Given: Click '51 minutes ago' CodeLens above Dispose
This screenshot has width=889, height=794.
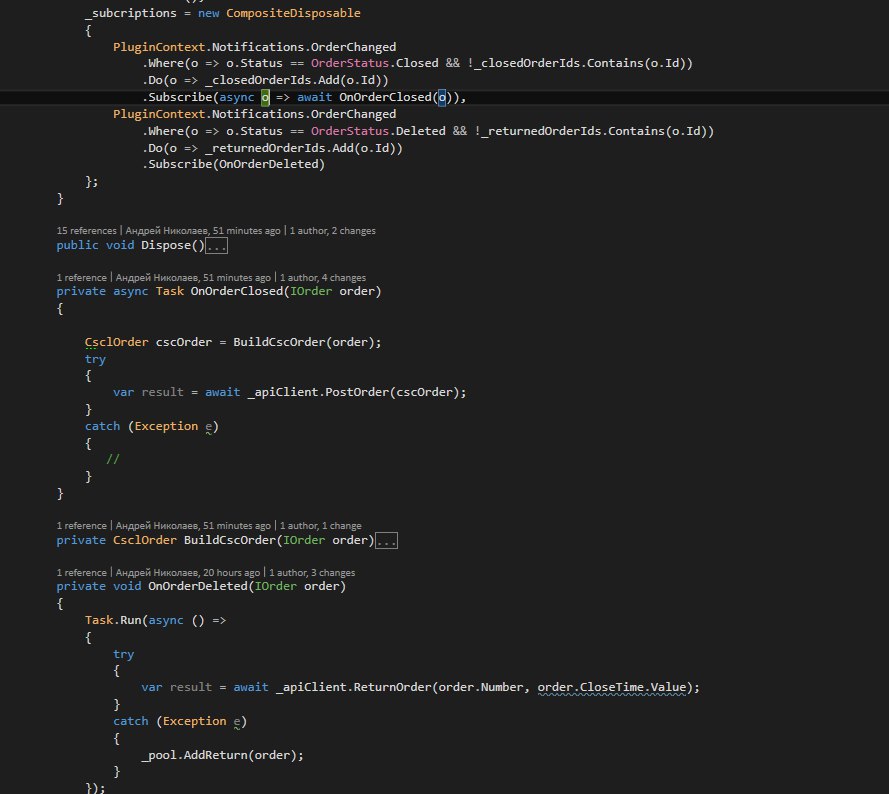Looking at the screenshot, I should tap(203, 231).
